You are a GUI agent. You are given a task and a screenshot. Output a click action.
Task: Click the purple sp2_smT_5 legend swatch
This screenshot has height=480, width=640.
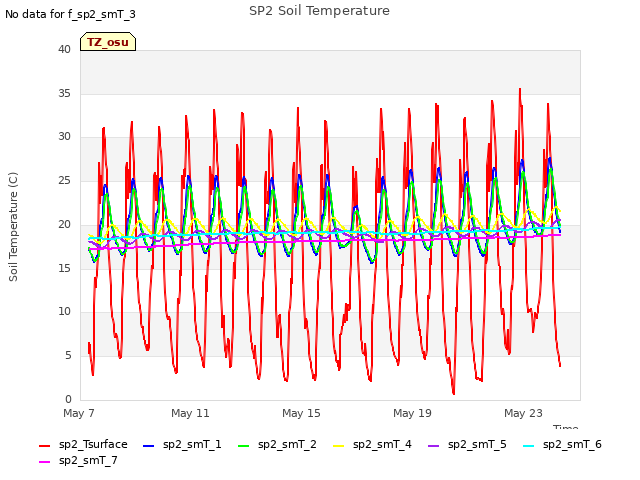pyautogui.click(x=433, y=446)
